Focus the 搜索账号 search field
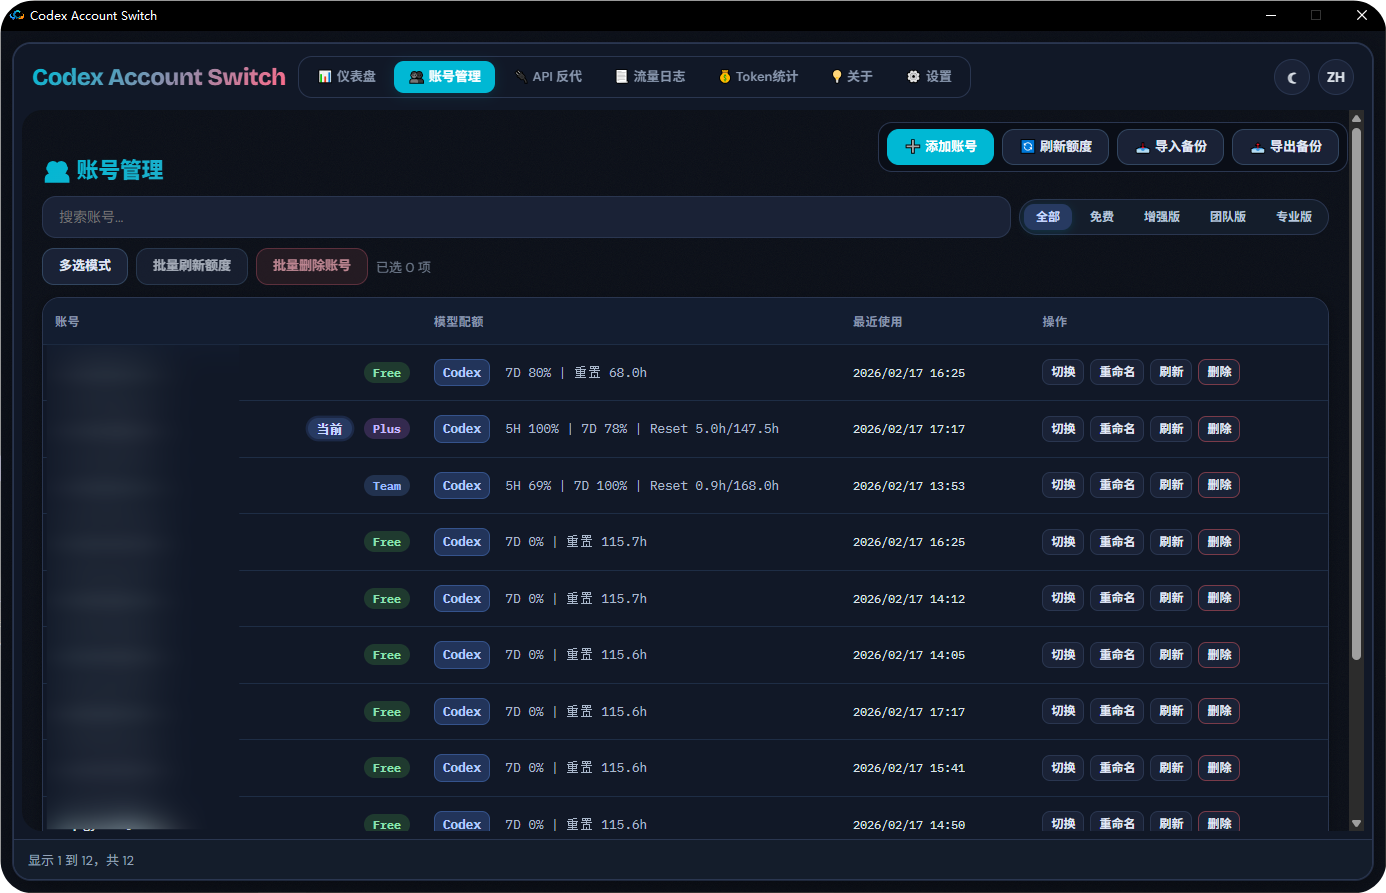Screen dimensions: 1386x893 (x=526, y=217)
